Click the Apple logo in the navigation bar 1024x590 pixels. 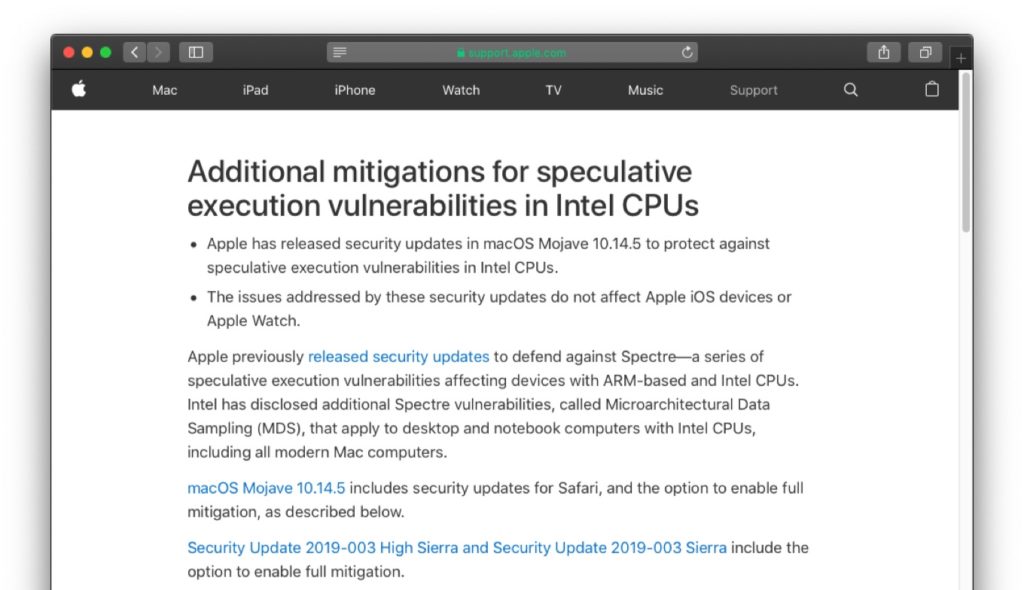coord(79,90)
